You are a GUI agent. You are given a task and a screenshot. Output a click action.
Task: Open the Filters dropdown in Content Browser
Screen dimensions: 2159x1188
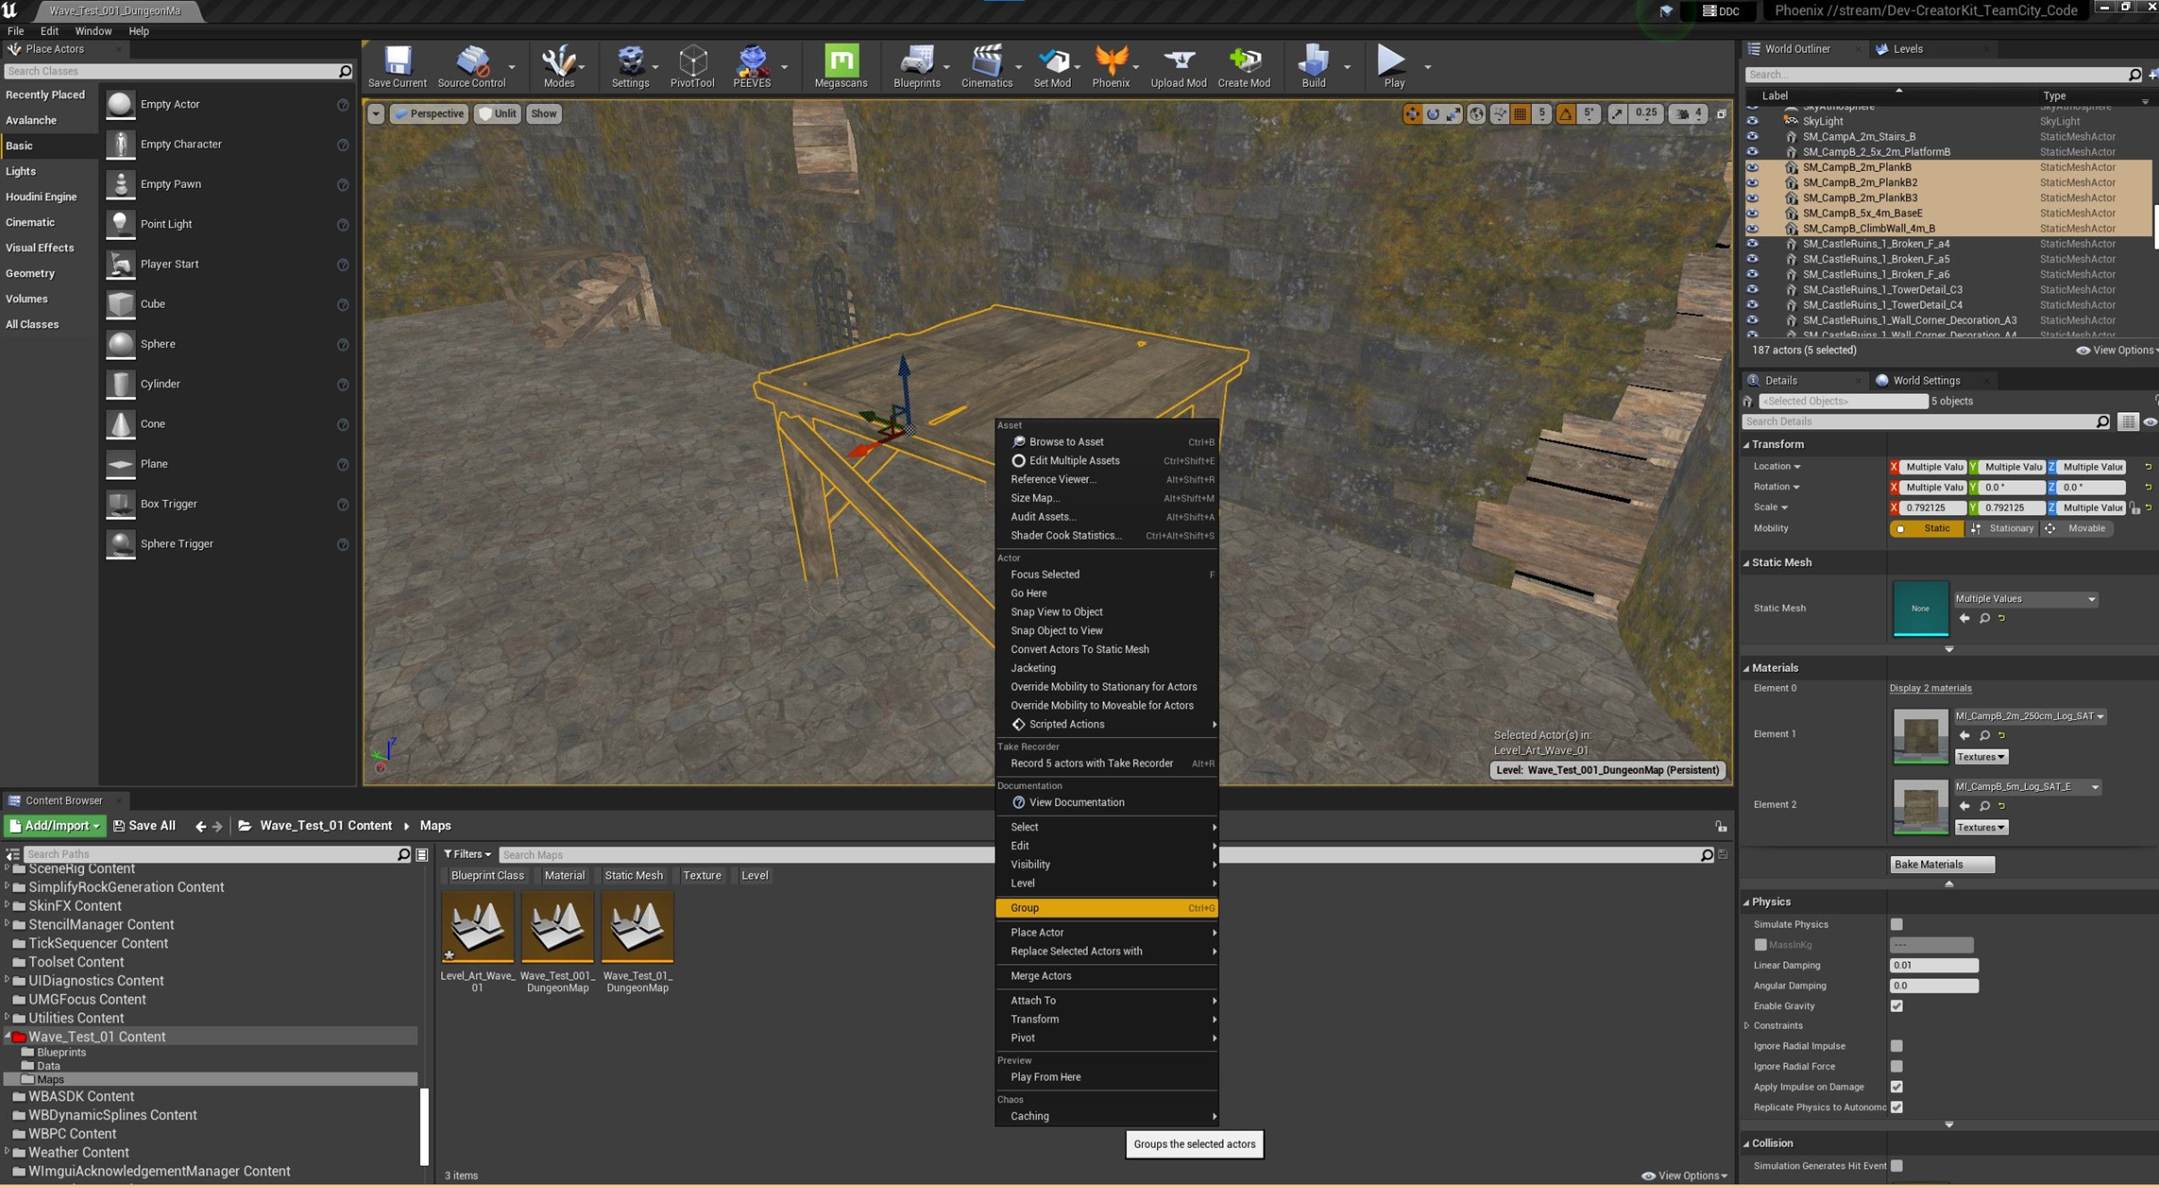coord(467,854)
